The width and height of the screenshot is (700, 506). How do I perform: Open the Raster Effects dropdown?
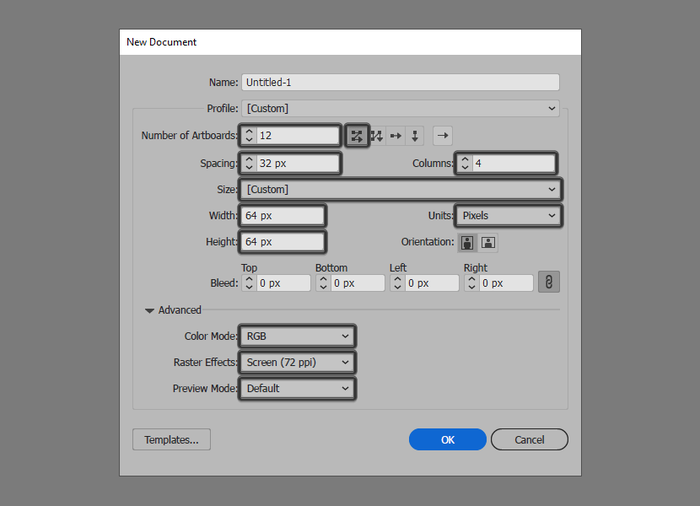[x=297, y=362]
